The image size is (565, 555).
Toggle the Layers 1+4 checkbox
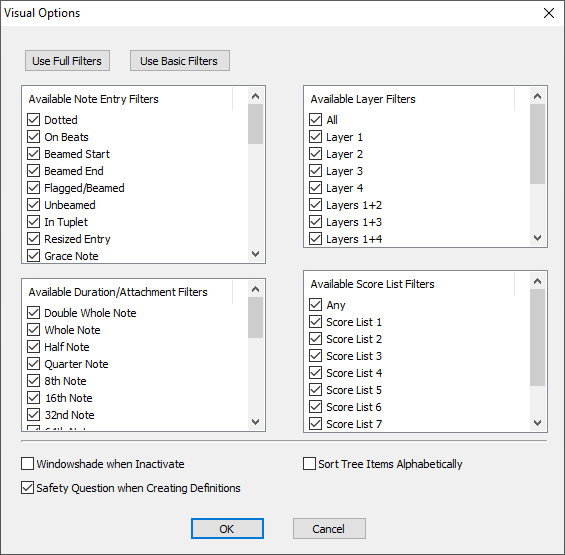[x=316, y=239]
